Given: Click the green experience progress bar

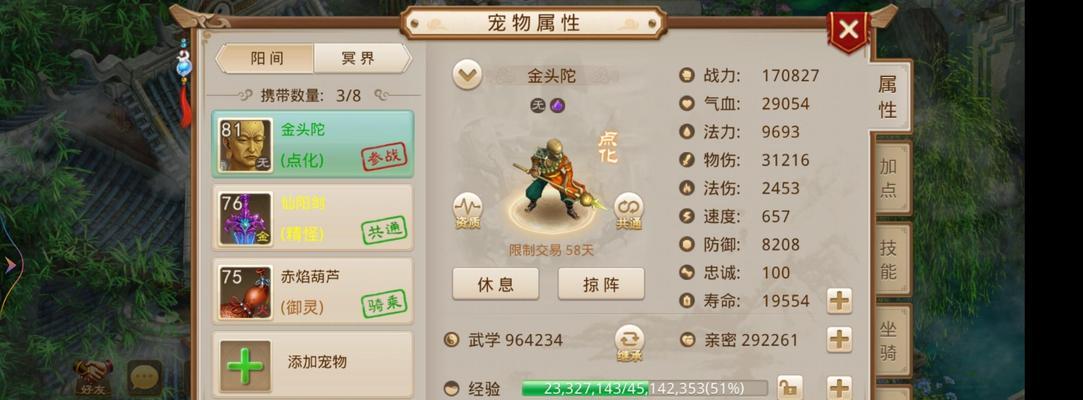Looking at the screenshot, I should coord(644,388).
